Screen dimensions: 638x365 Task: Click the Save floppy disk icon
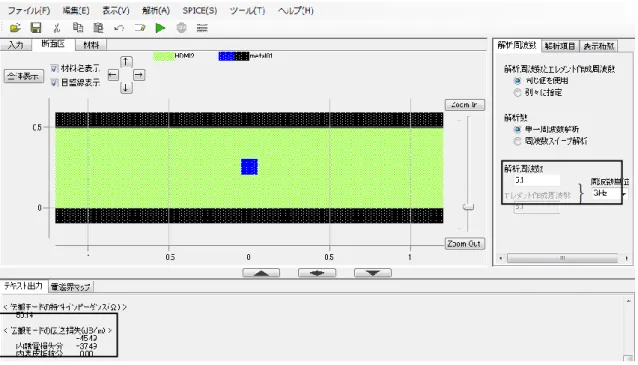[36, 28]
